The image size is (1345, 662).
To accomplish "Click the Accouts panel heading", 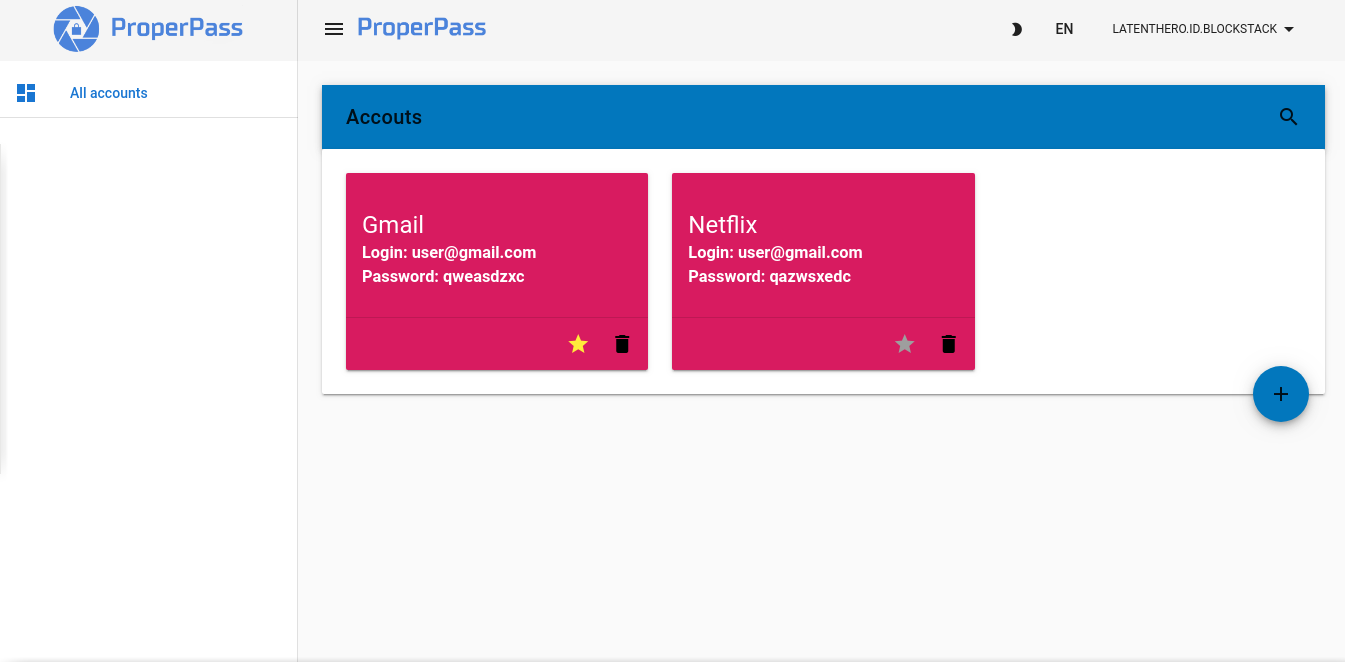I will 384,117.
